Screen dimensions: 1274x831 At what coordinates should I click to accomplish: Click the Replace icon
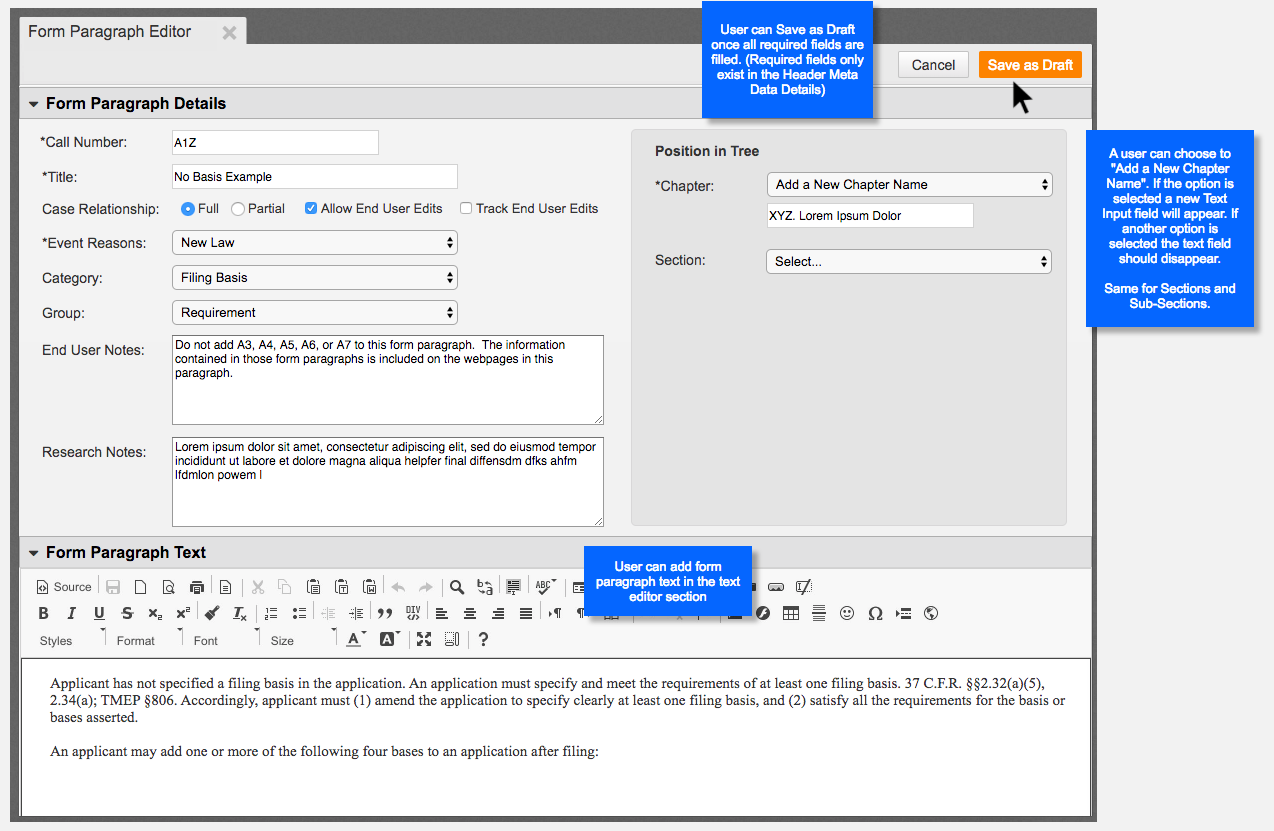point(485,587)
